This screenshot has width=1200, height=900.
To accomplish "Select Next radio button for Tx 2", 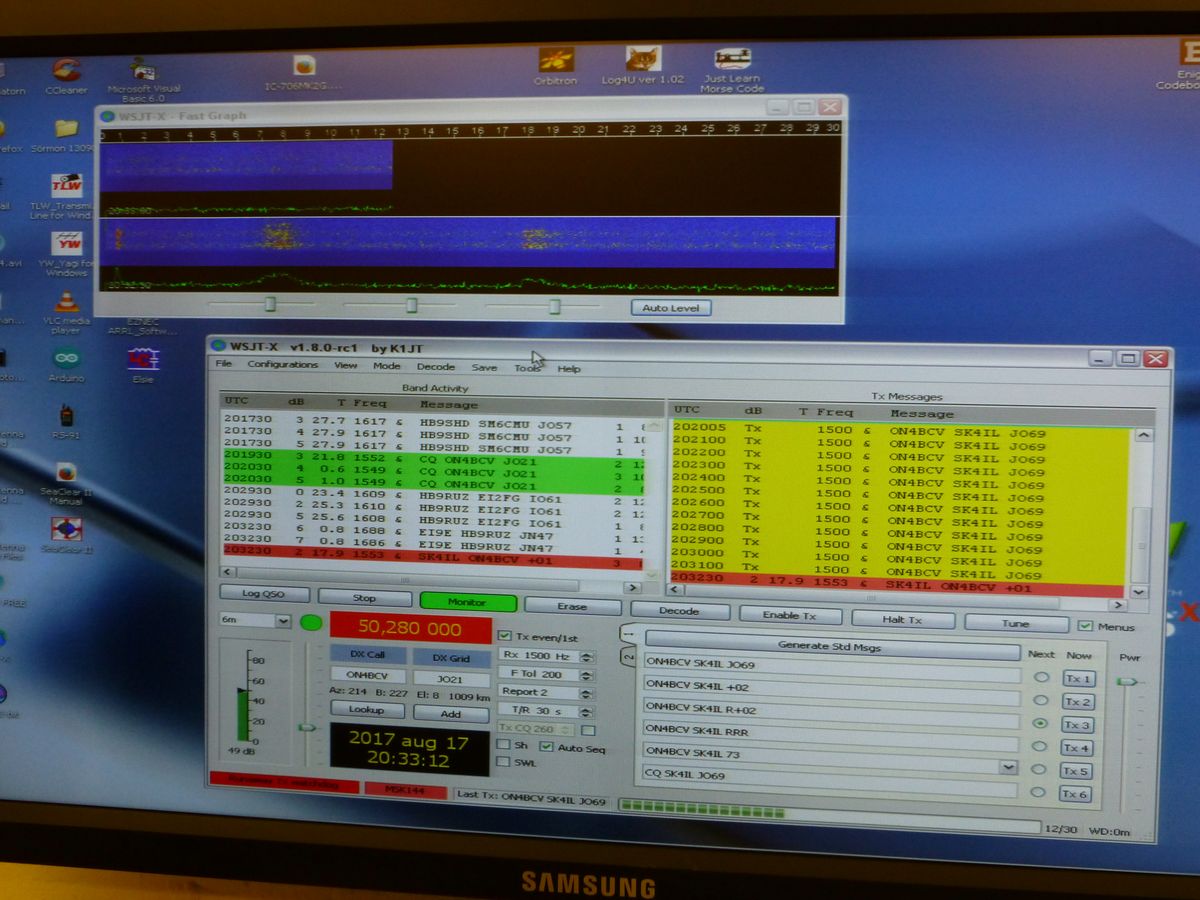I will tap(1041, 700).
